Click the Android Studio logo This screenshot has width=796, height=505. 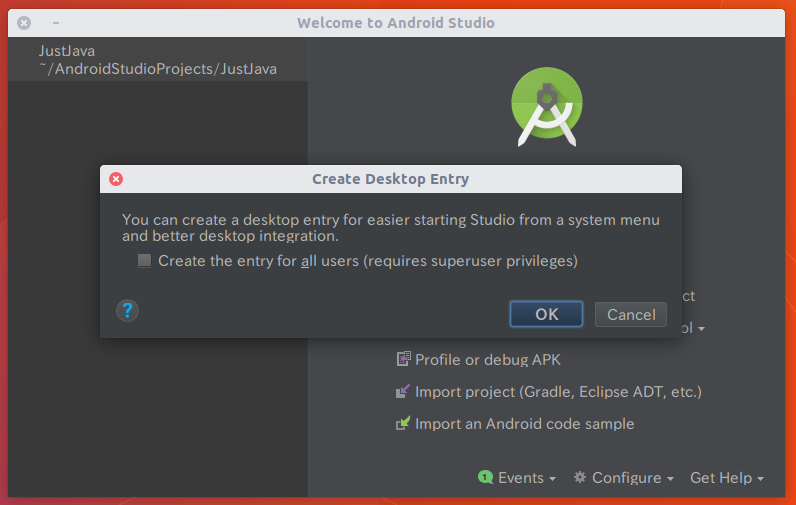click(x=547, y=107)
